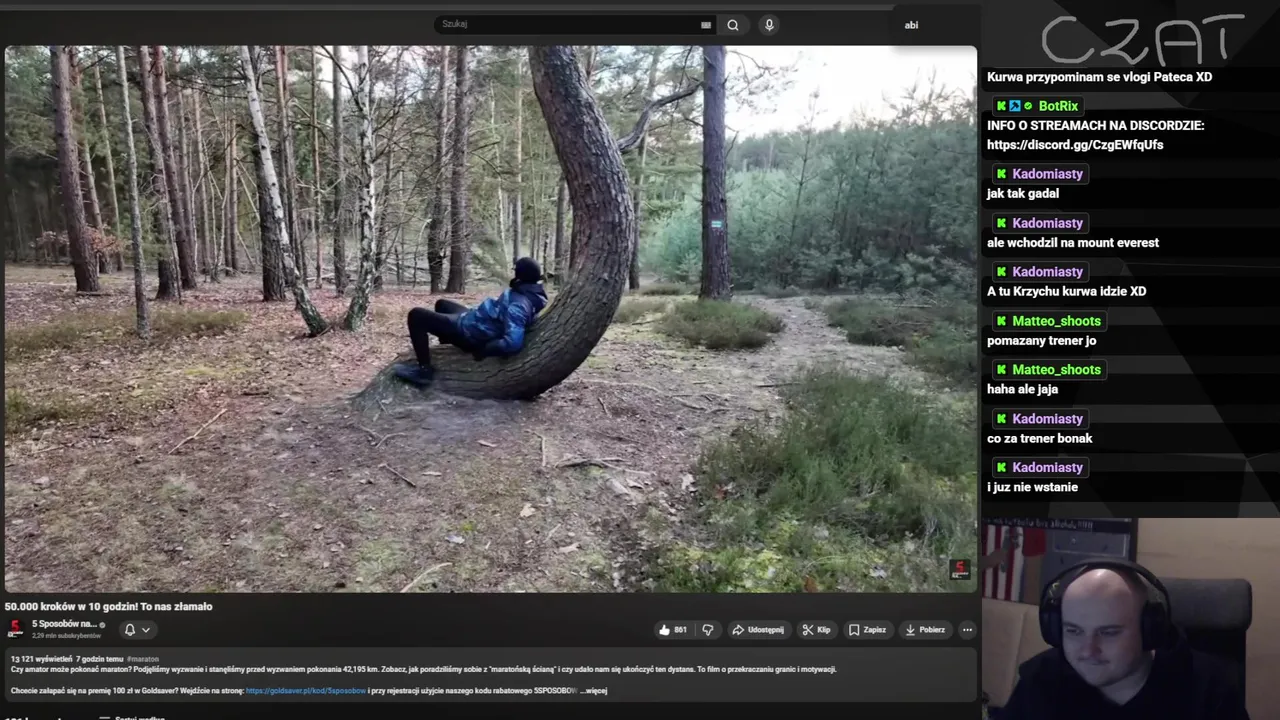The image size is (1280, 720).
Task: Click BotRix username in chat
Action: (x=1058, y=106)
